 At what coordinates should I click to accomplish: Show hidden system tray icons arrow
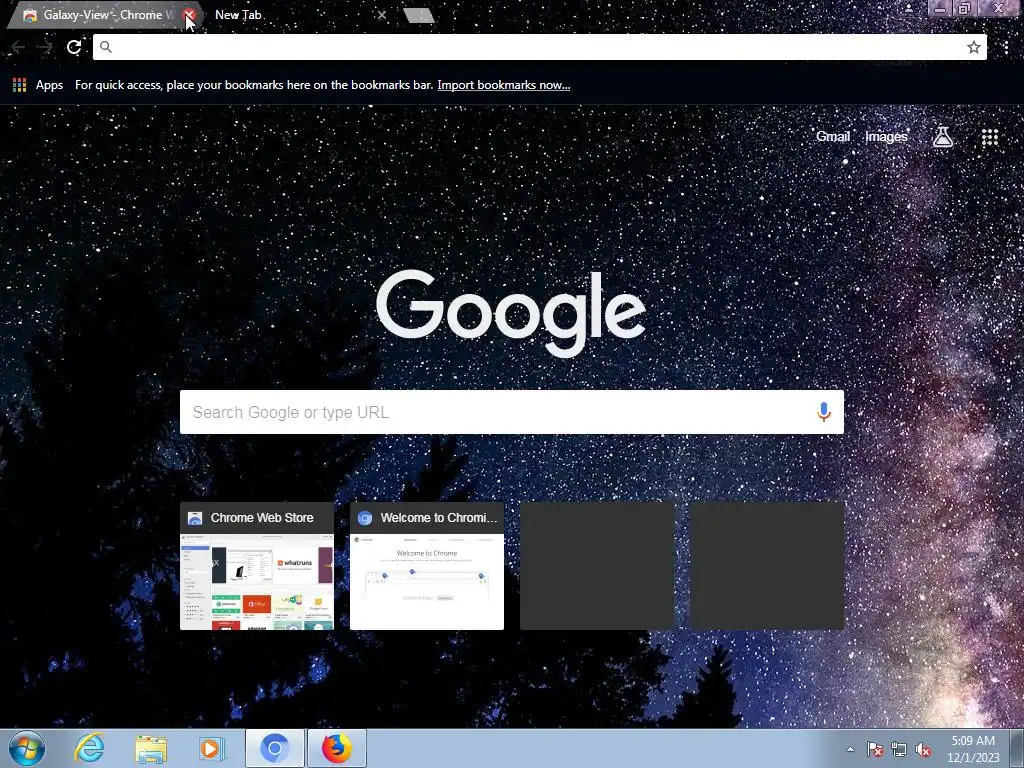click(850, 749)
